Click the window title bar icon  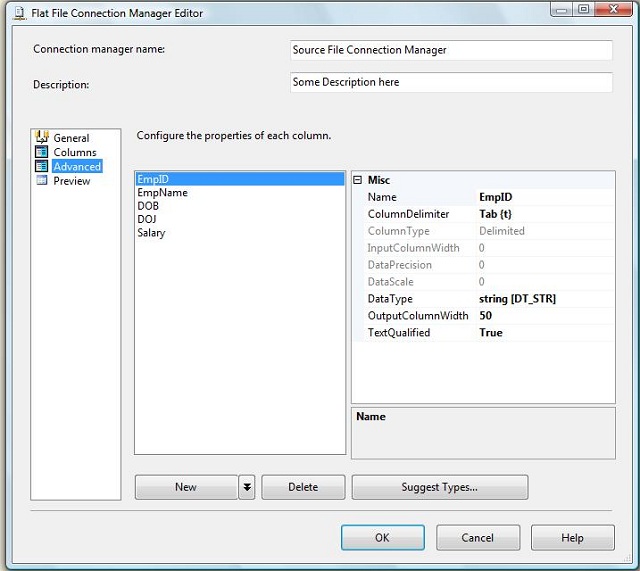[17, 13]
